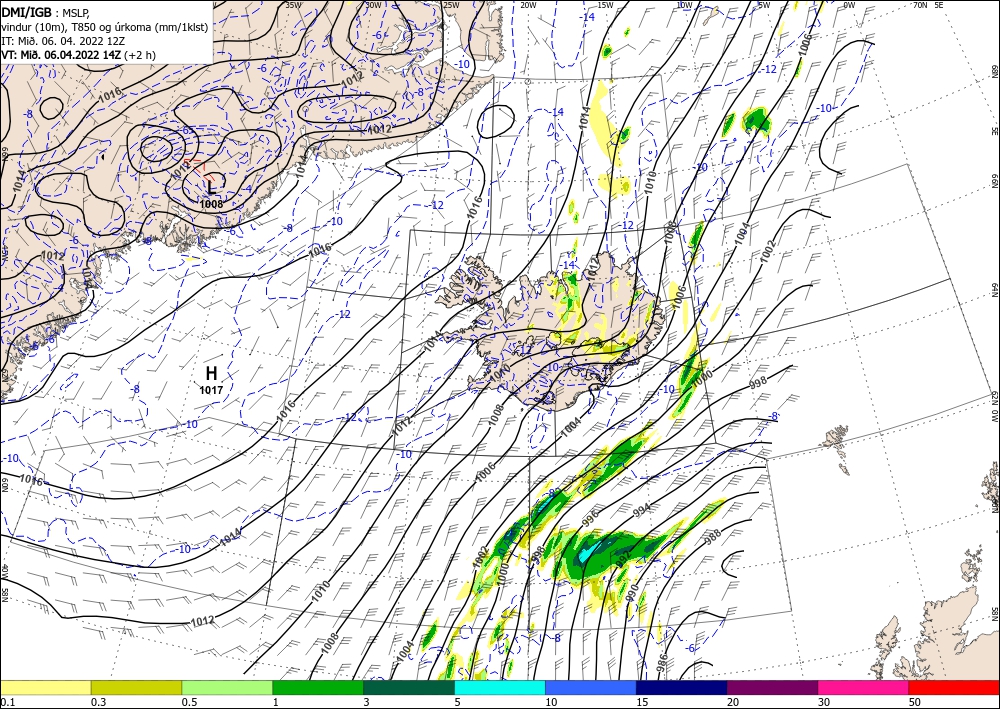
Task: Pick the dark green 3–5 mm legend swatch
Action: (409, 687)
